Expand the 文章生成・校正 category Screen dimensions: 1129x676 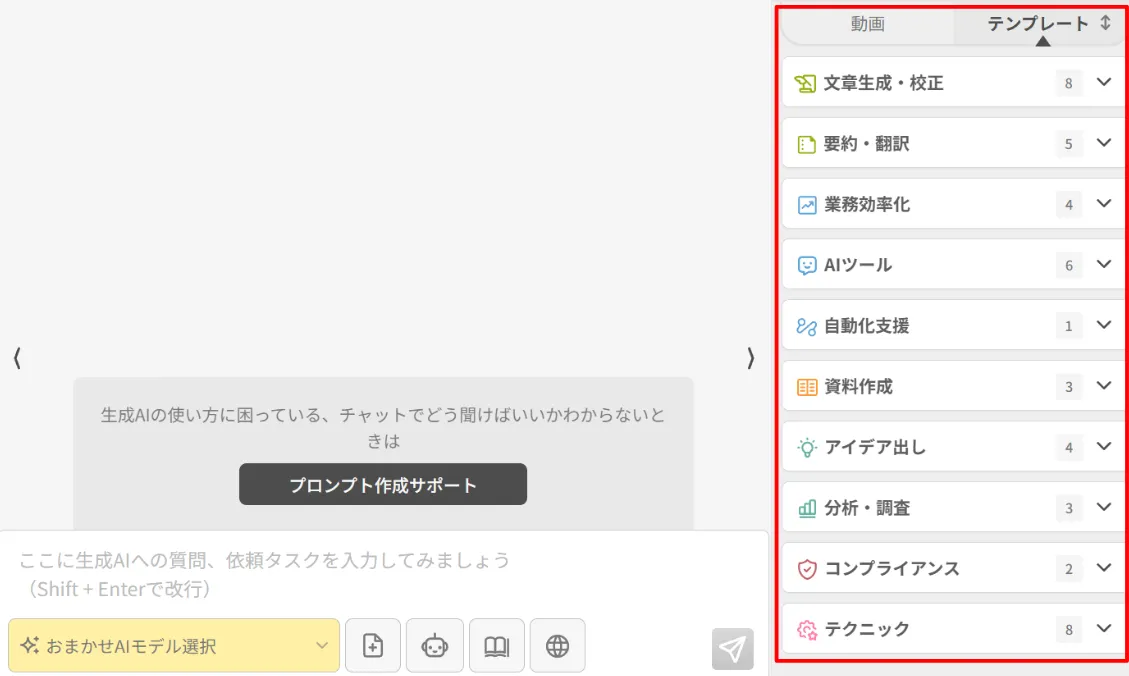(x=1103, y=83)
